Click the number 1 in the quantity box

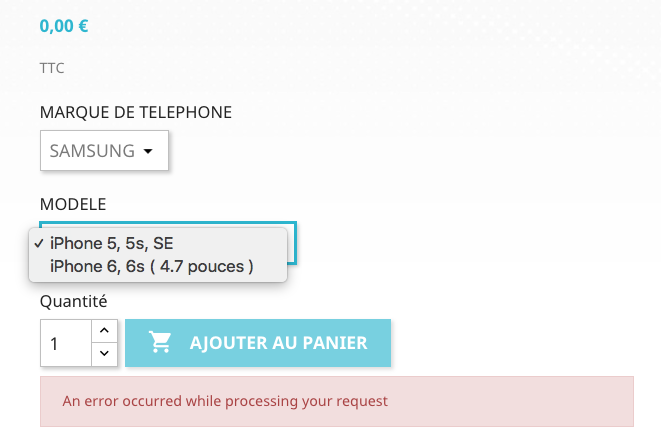tap(54, 344)
